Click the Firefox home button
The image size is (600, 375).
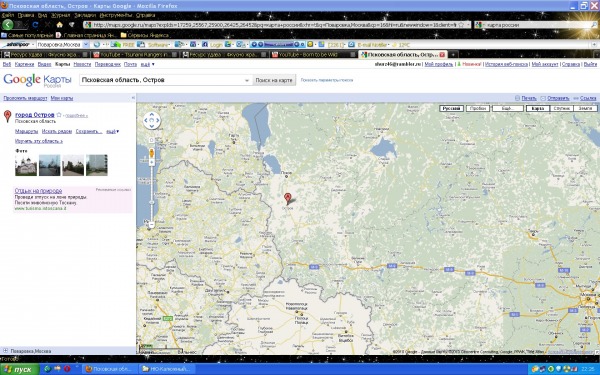[x=59, y=25]
